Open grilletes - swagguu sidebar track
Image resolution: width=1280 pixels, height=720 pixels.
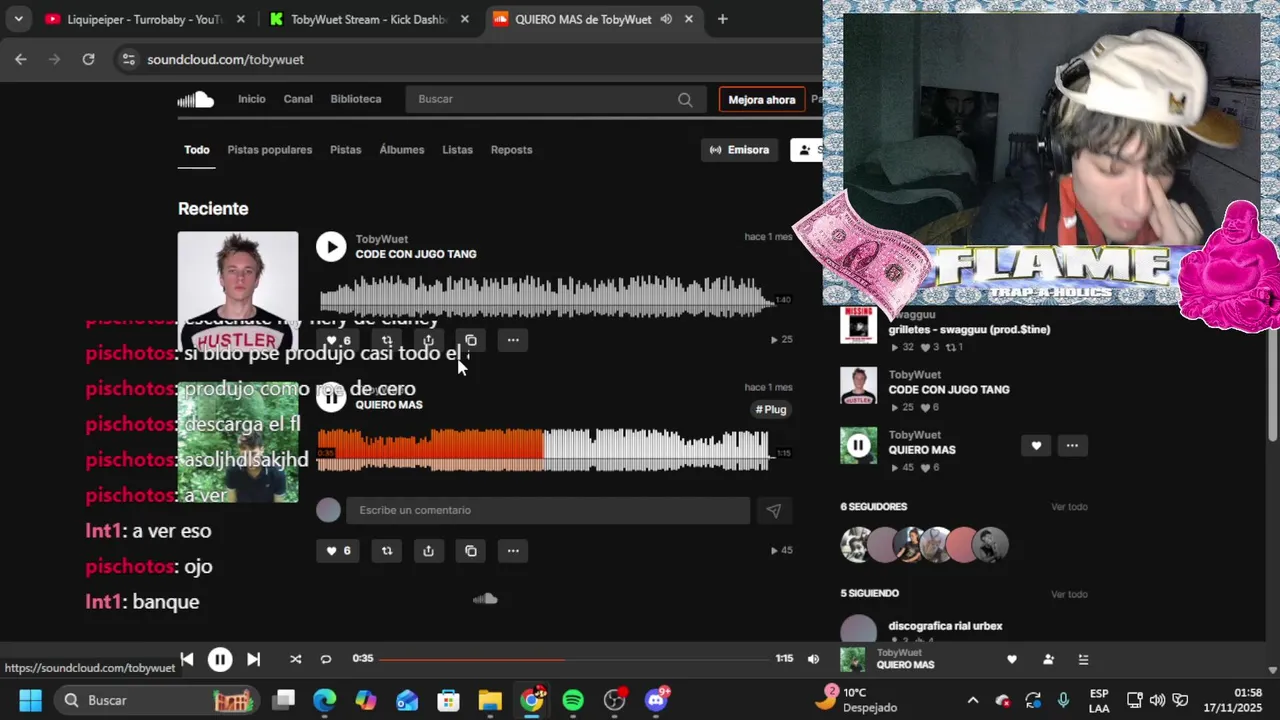[969, 329]
